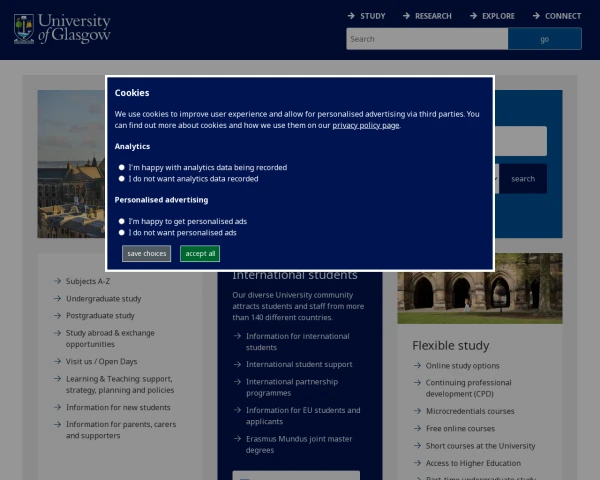600x480 pixels.
Task: Click the arrow icon beside Online study options
Action: [417, 365]
